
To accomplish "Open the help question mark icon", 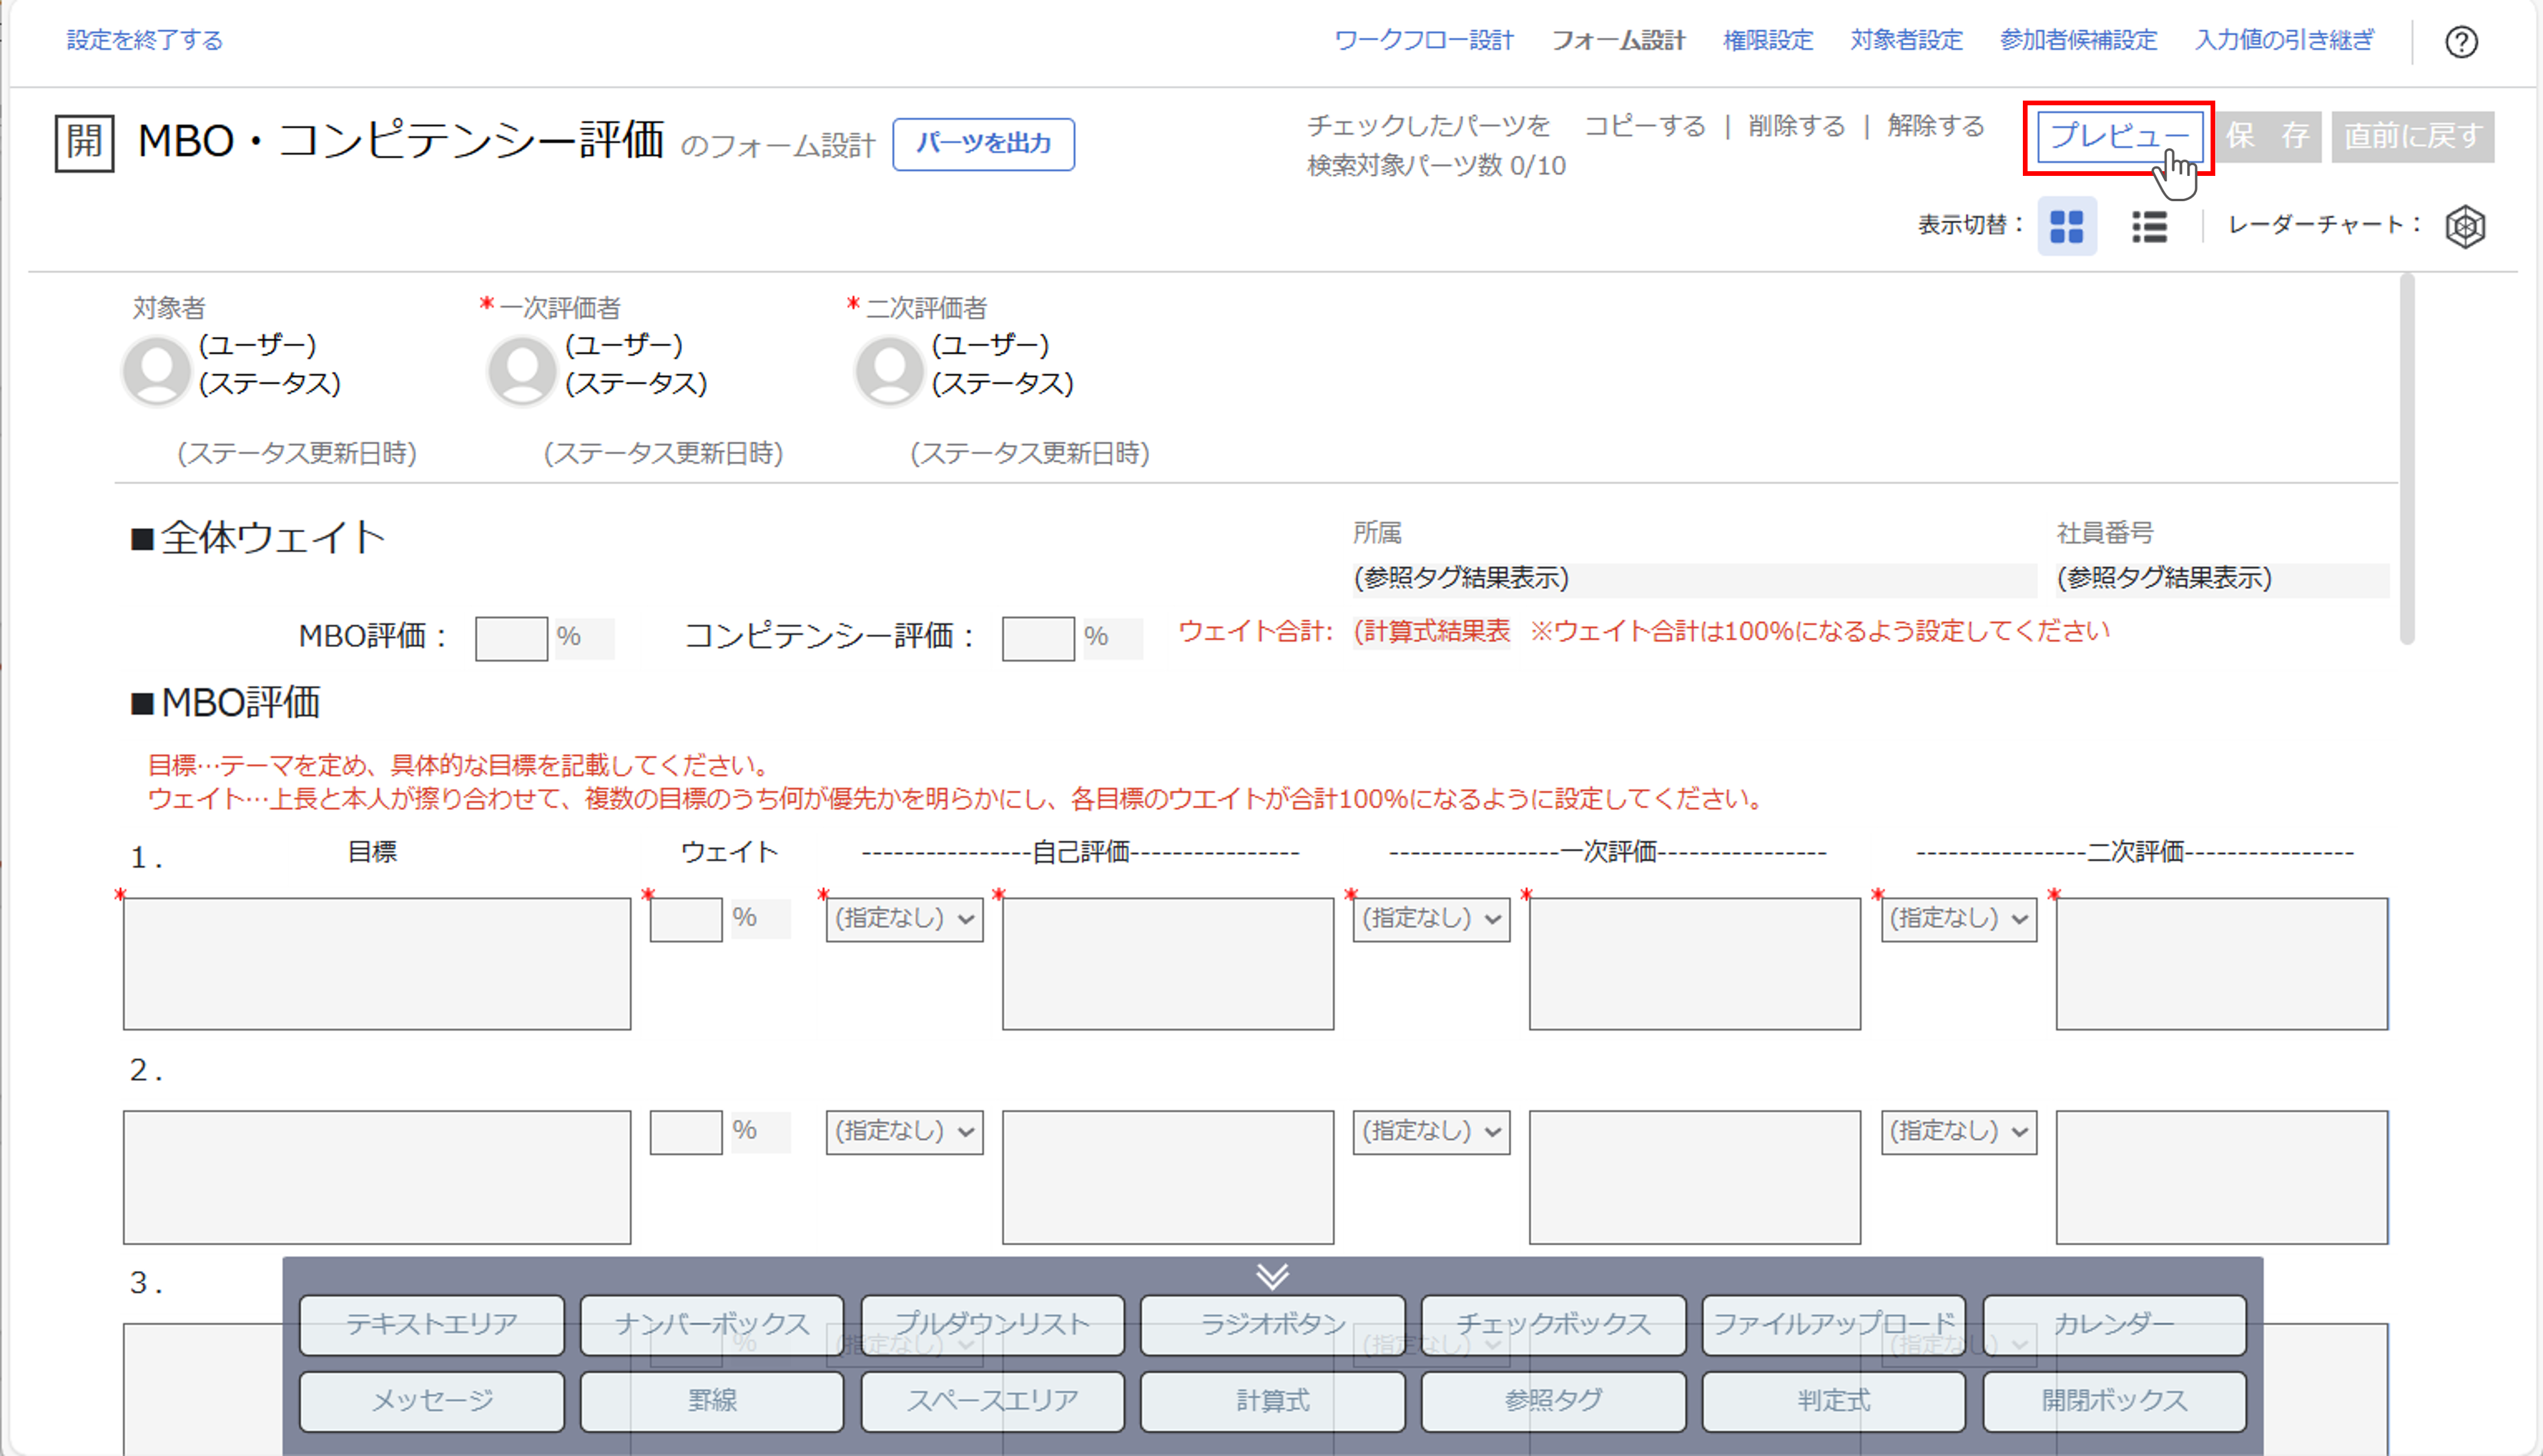I will pos(2461,43).
